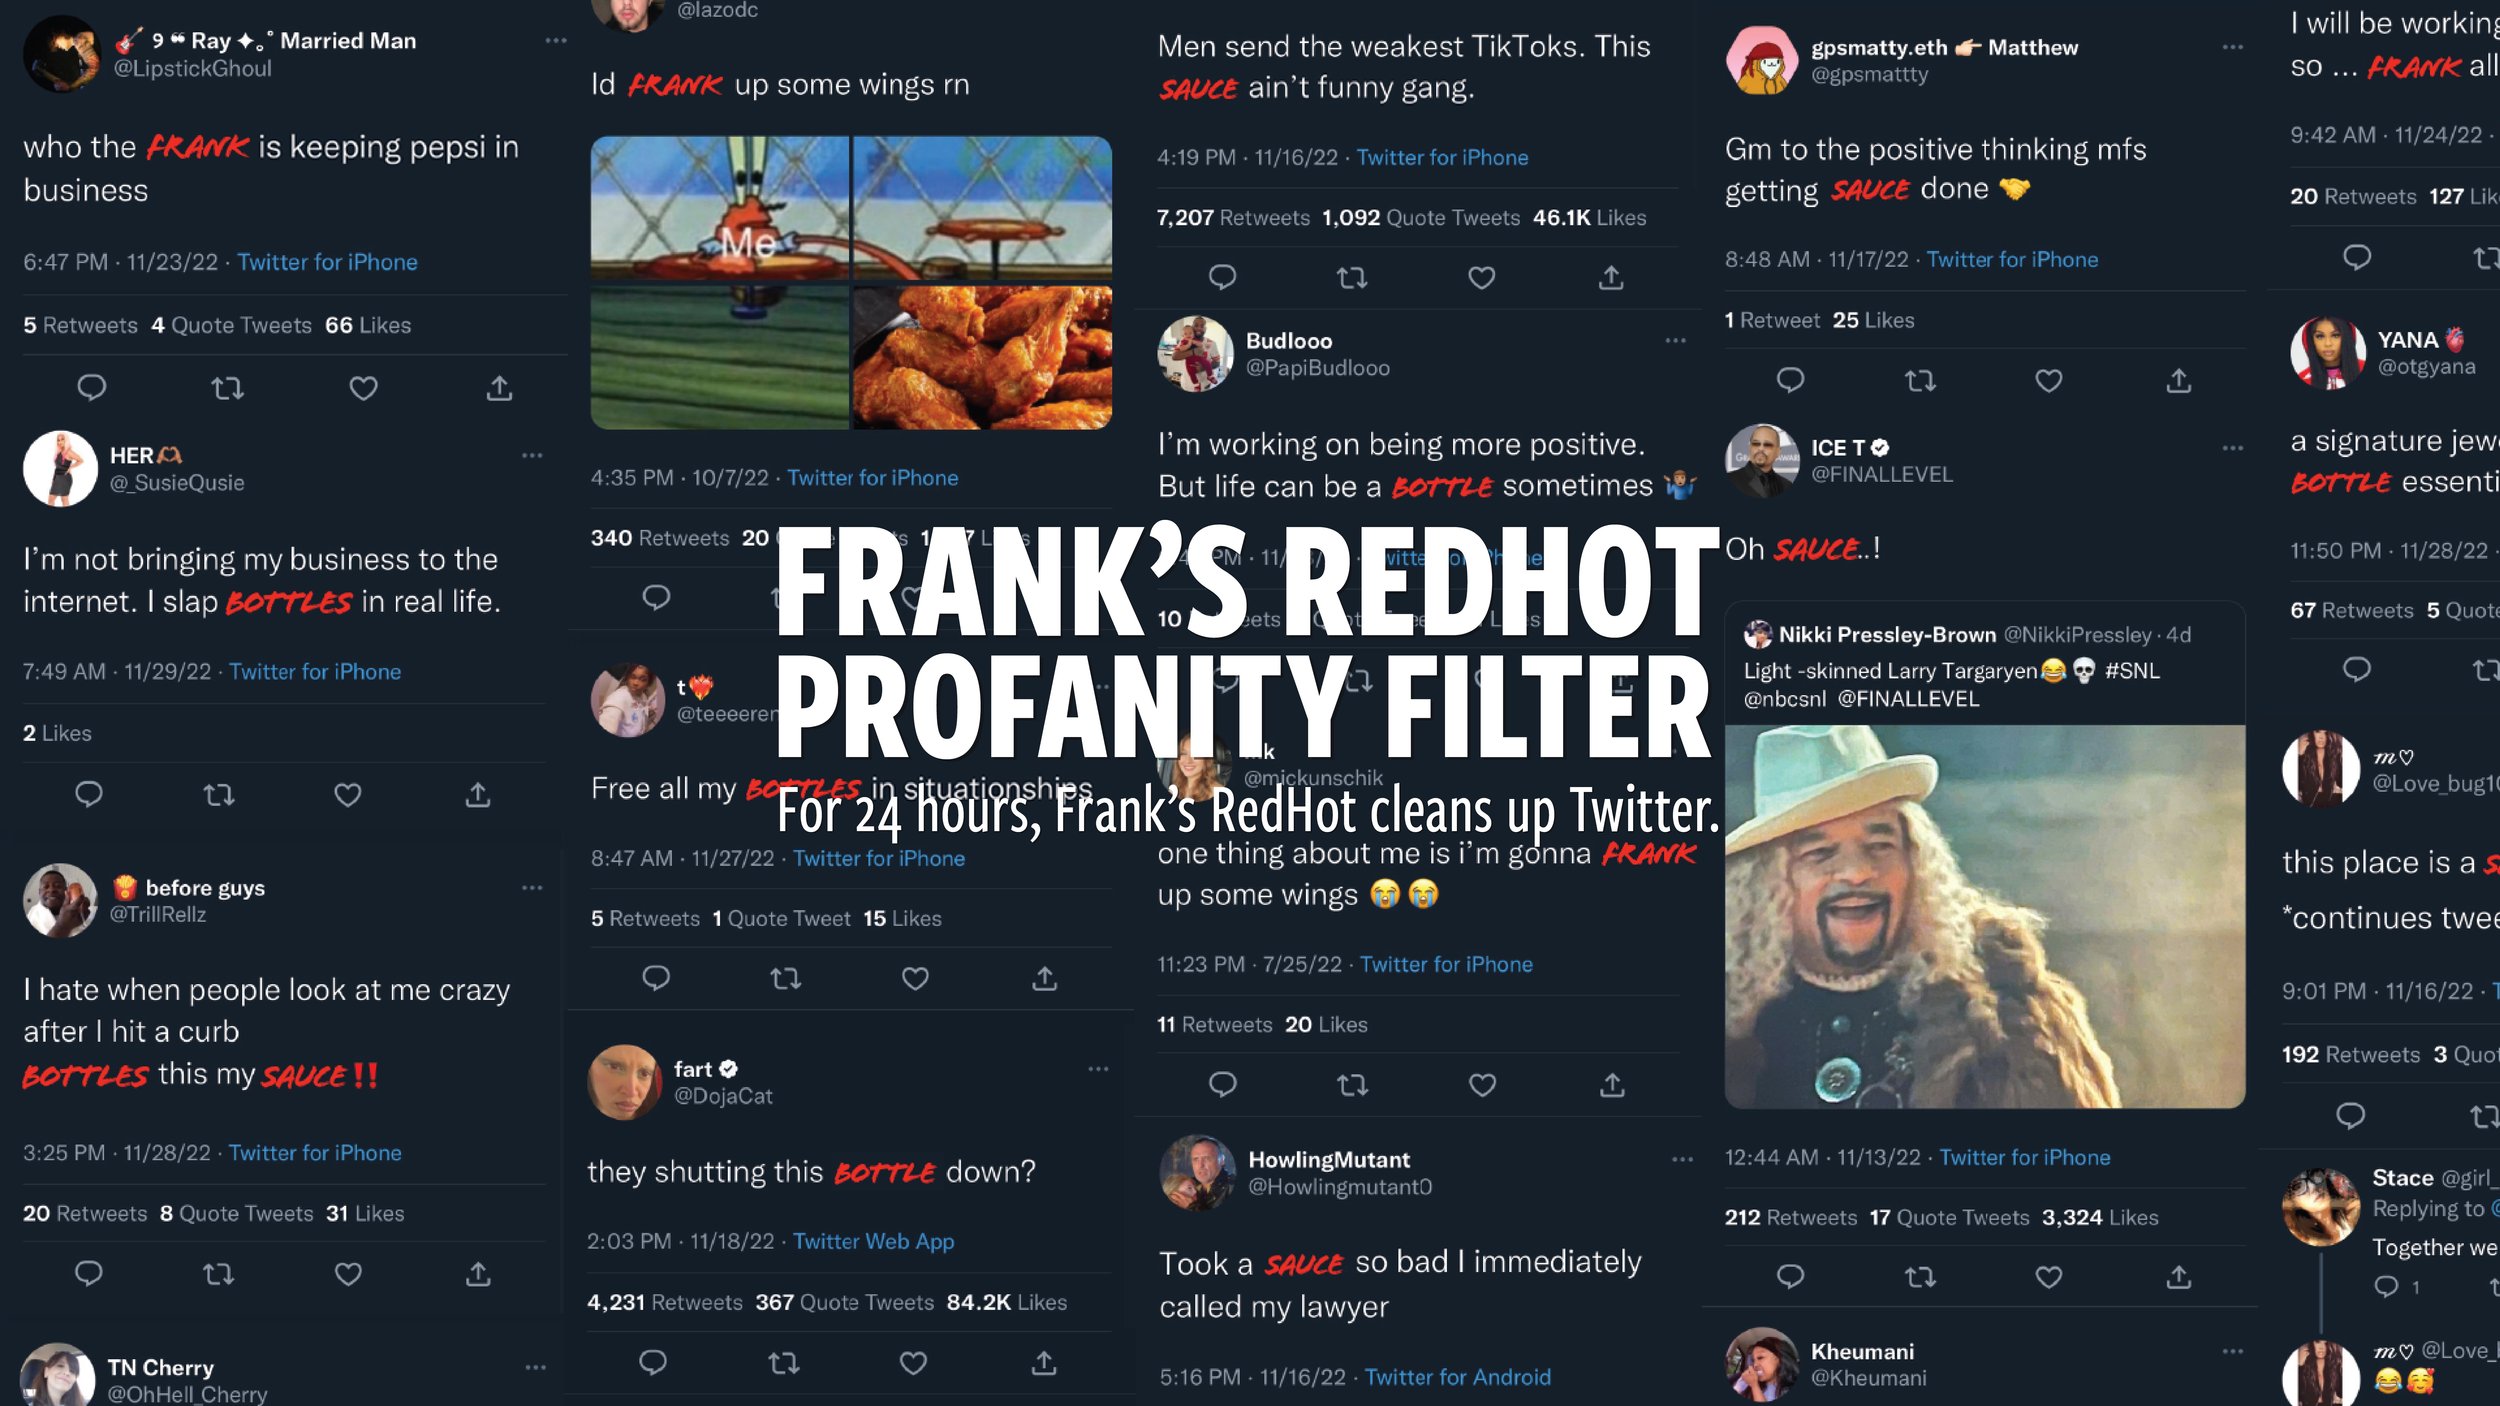
Task: Like the DojaCat bottle tweet
Action: click(913, 1362)
